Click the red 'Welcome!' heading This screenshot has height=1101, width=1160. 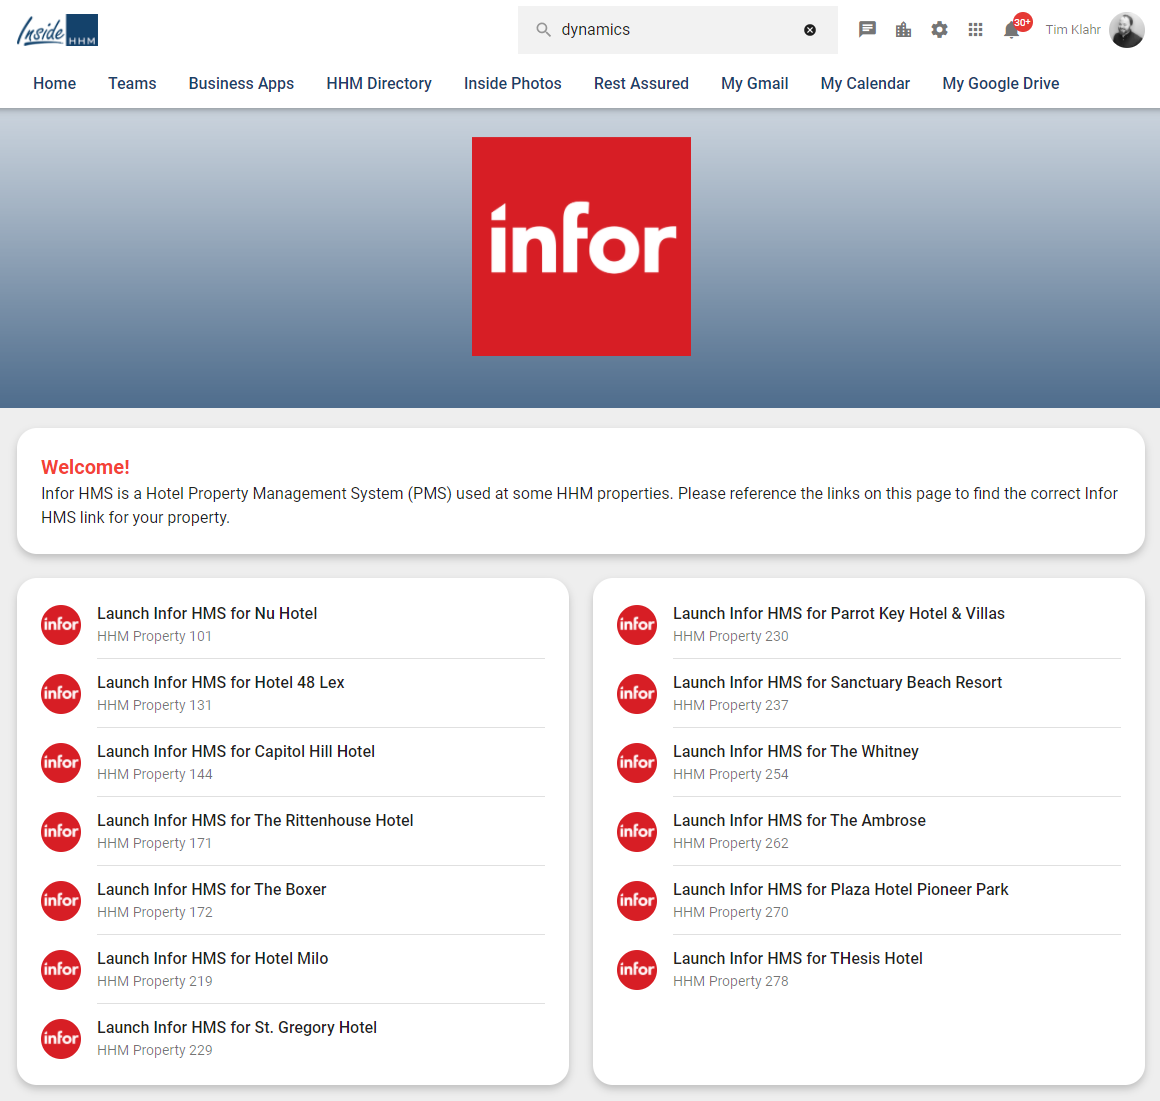85,467
